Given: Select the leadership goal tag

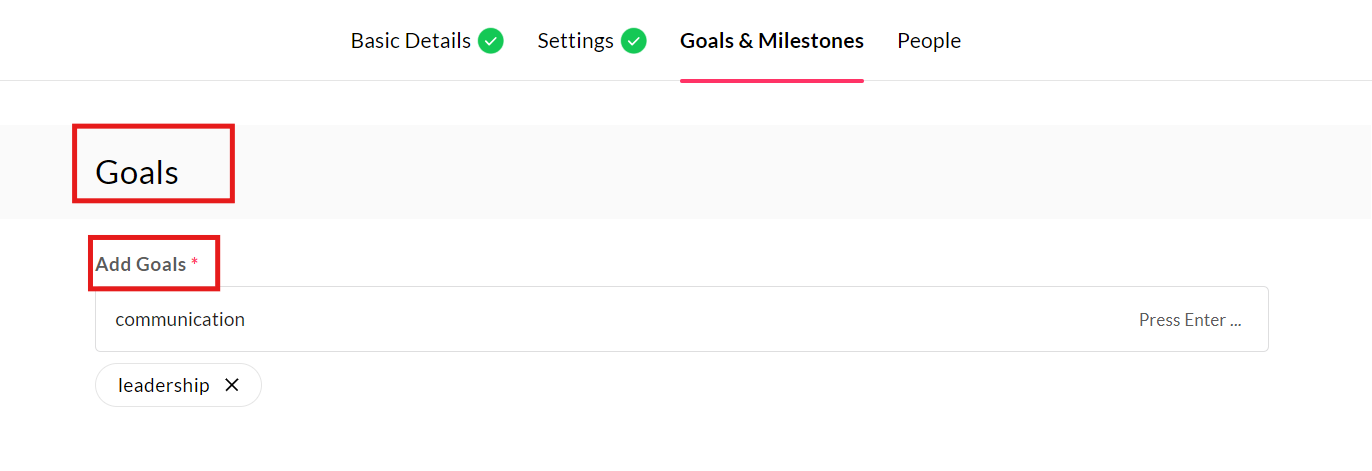Looking at the screenshot, I should tap(164, 385).
